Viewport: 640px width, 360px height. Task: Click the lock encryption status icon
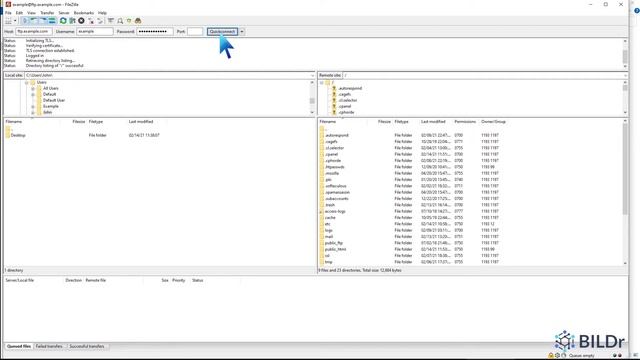551,356
